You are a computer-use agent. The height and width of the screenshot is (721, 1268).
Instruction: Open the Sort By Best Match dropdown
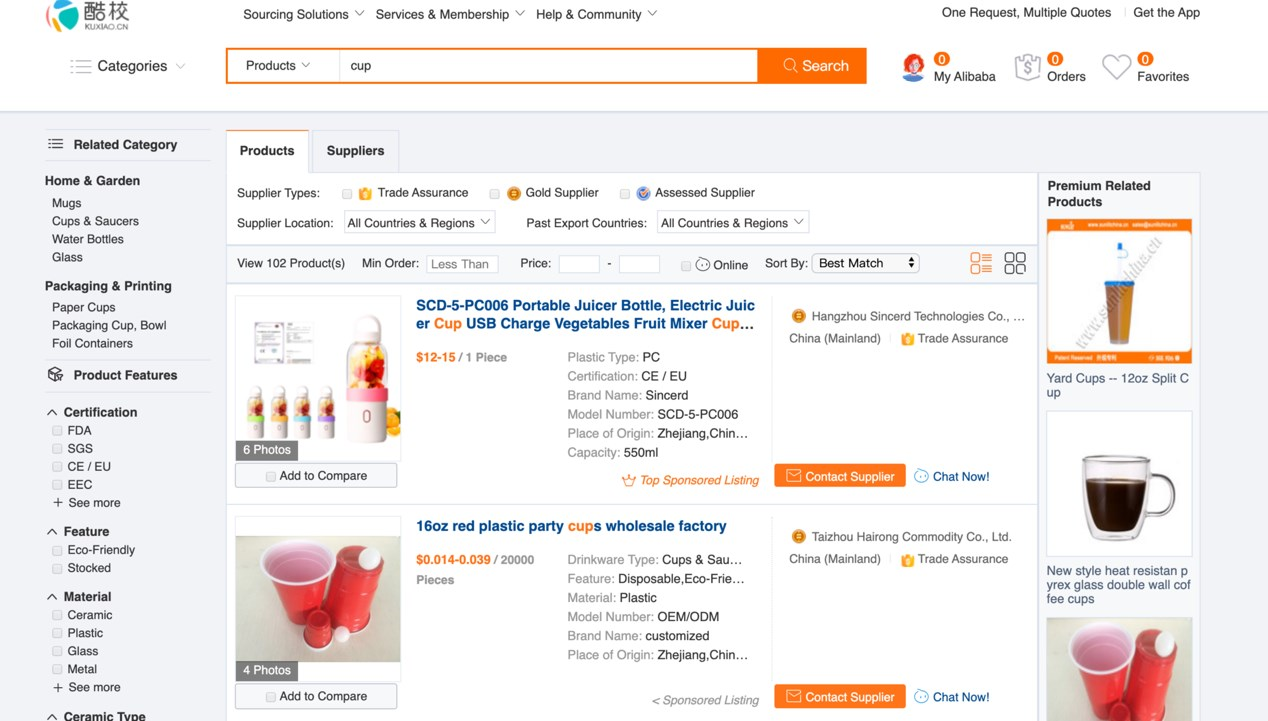865,263
